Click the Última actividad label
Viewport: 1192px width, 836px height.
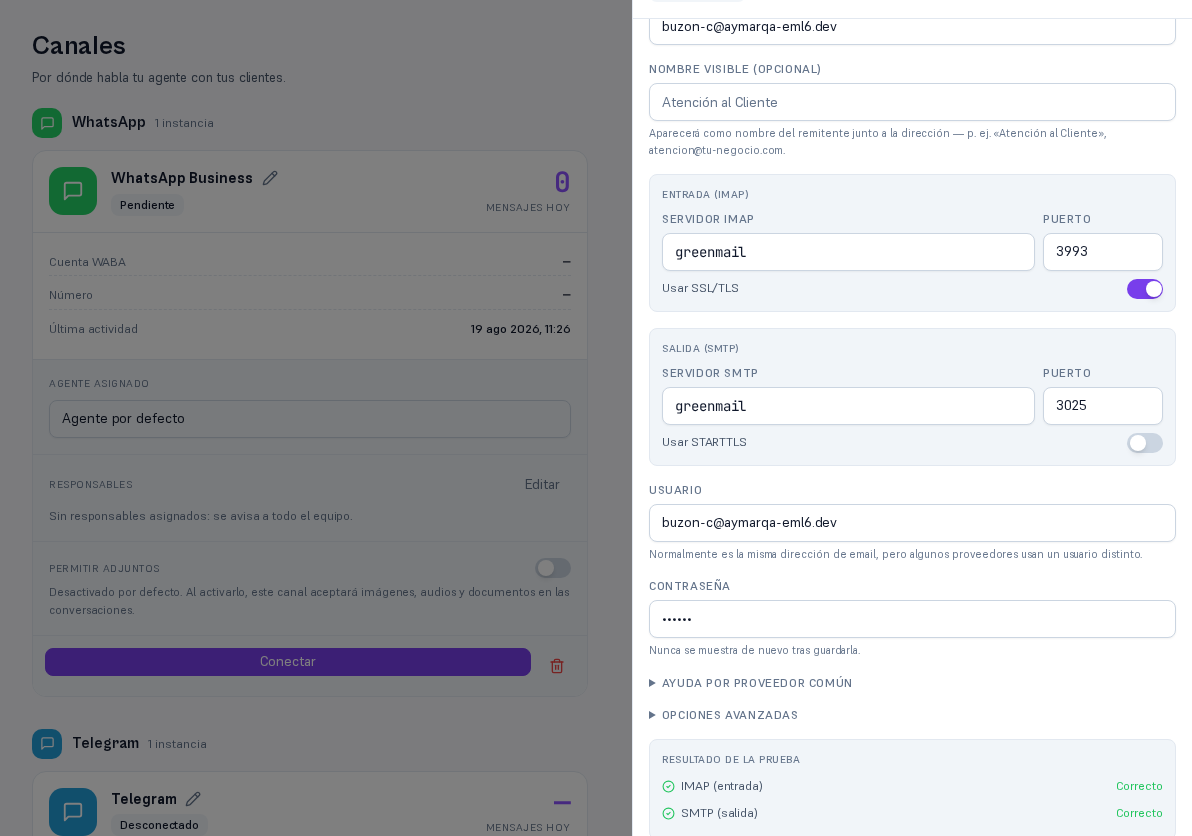tap(94, 329)
